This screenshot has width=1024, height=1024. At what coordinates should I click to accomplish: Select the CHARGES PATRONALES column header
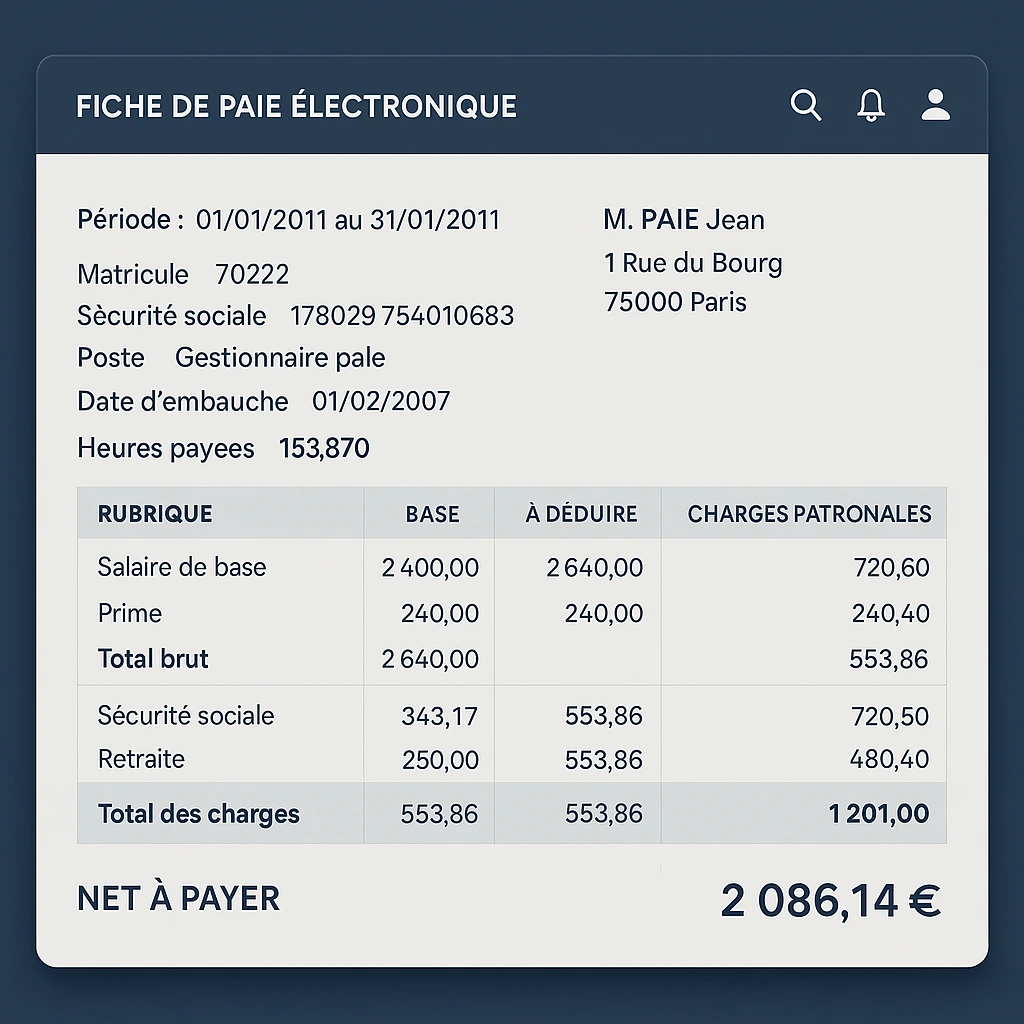pyautogui.click(x=809, y=514)
